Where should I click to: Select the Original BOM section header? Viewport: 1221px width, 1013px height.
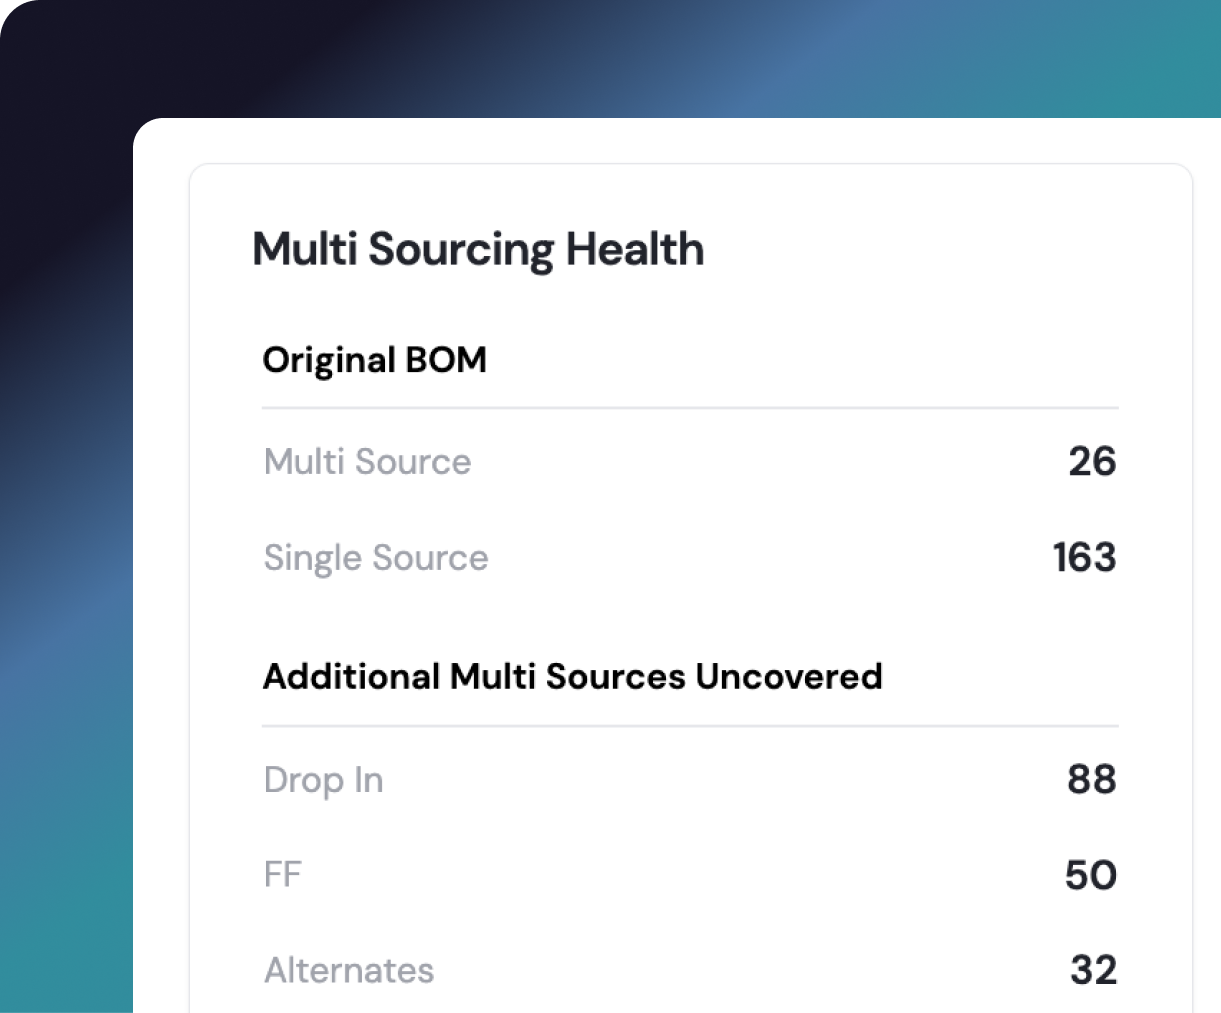[374, 361]
